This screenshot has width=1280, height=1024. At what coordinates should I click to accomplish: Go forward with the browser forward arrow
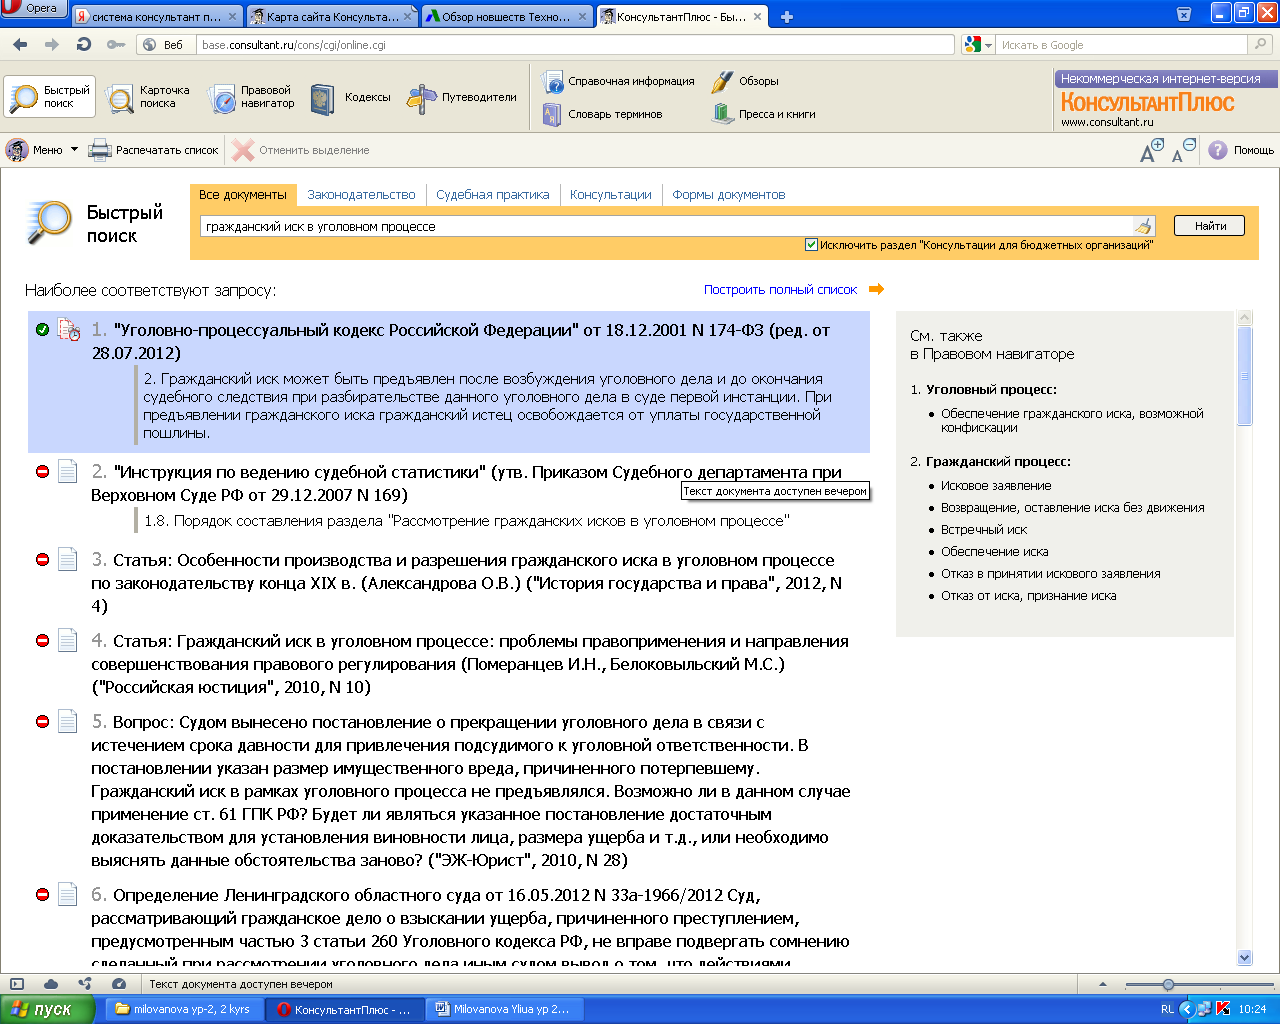(52, 45)
